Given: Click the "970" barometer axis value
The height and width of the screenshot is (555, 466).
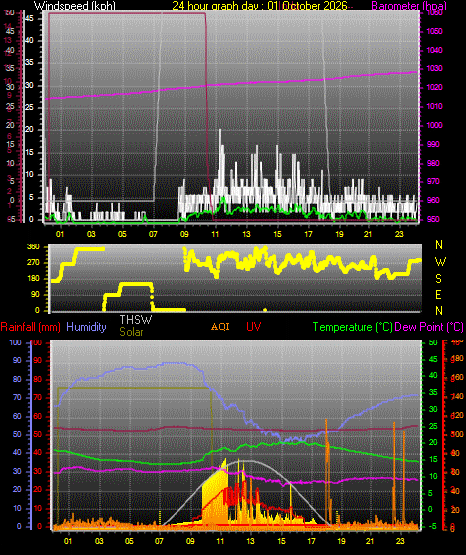Looking at the screenshot, I should point(433,181).
